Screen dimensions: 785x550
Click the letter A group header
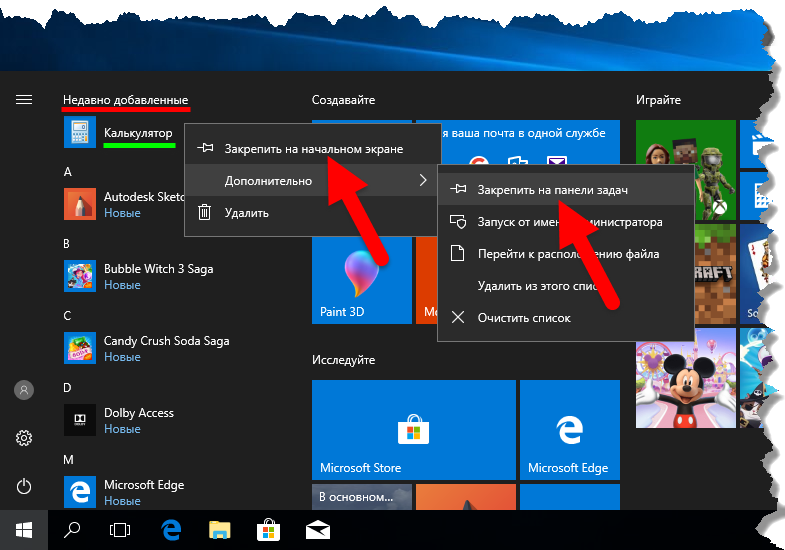(68, 172)
